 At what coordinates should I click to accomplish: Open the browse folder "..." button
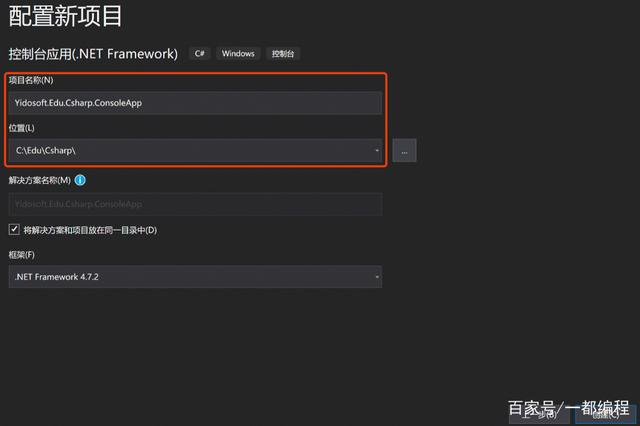point(404,150)
